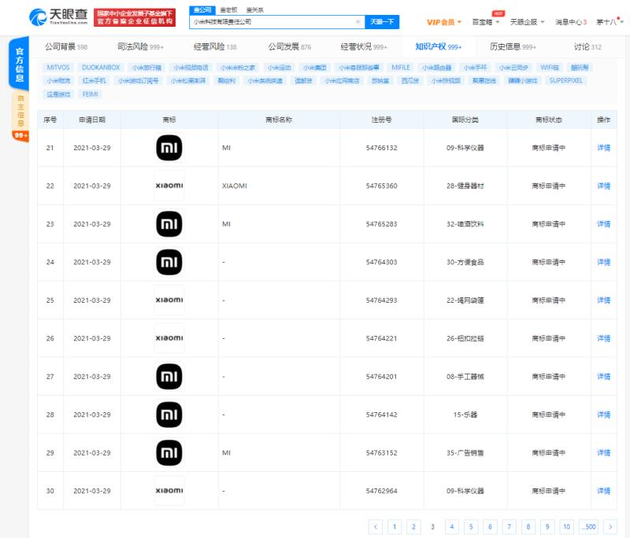The width and height of the screenshot is (630, 538).
Task: Open 详情 for registration 54765360
Action: 603,186
